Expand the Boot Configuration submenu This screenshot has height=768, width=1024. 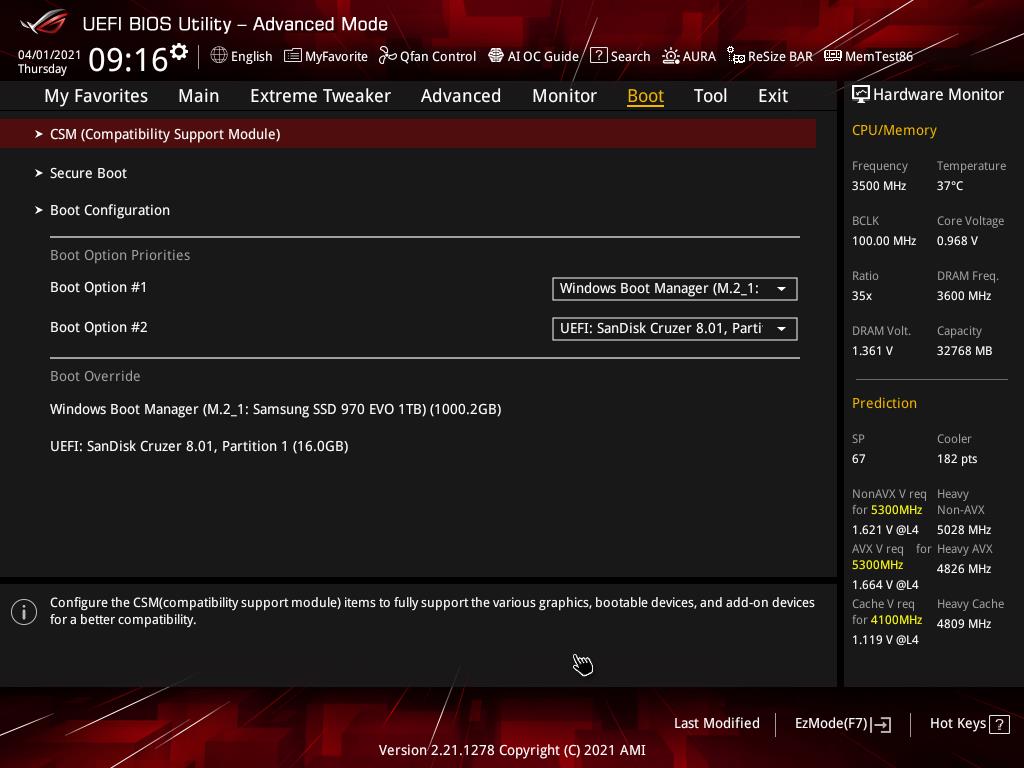(x=110, y=210)
